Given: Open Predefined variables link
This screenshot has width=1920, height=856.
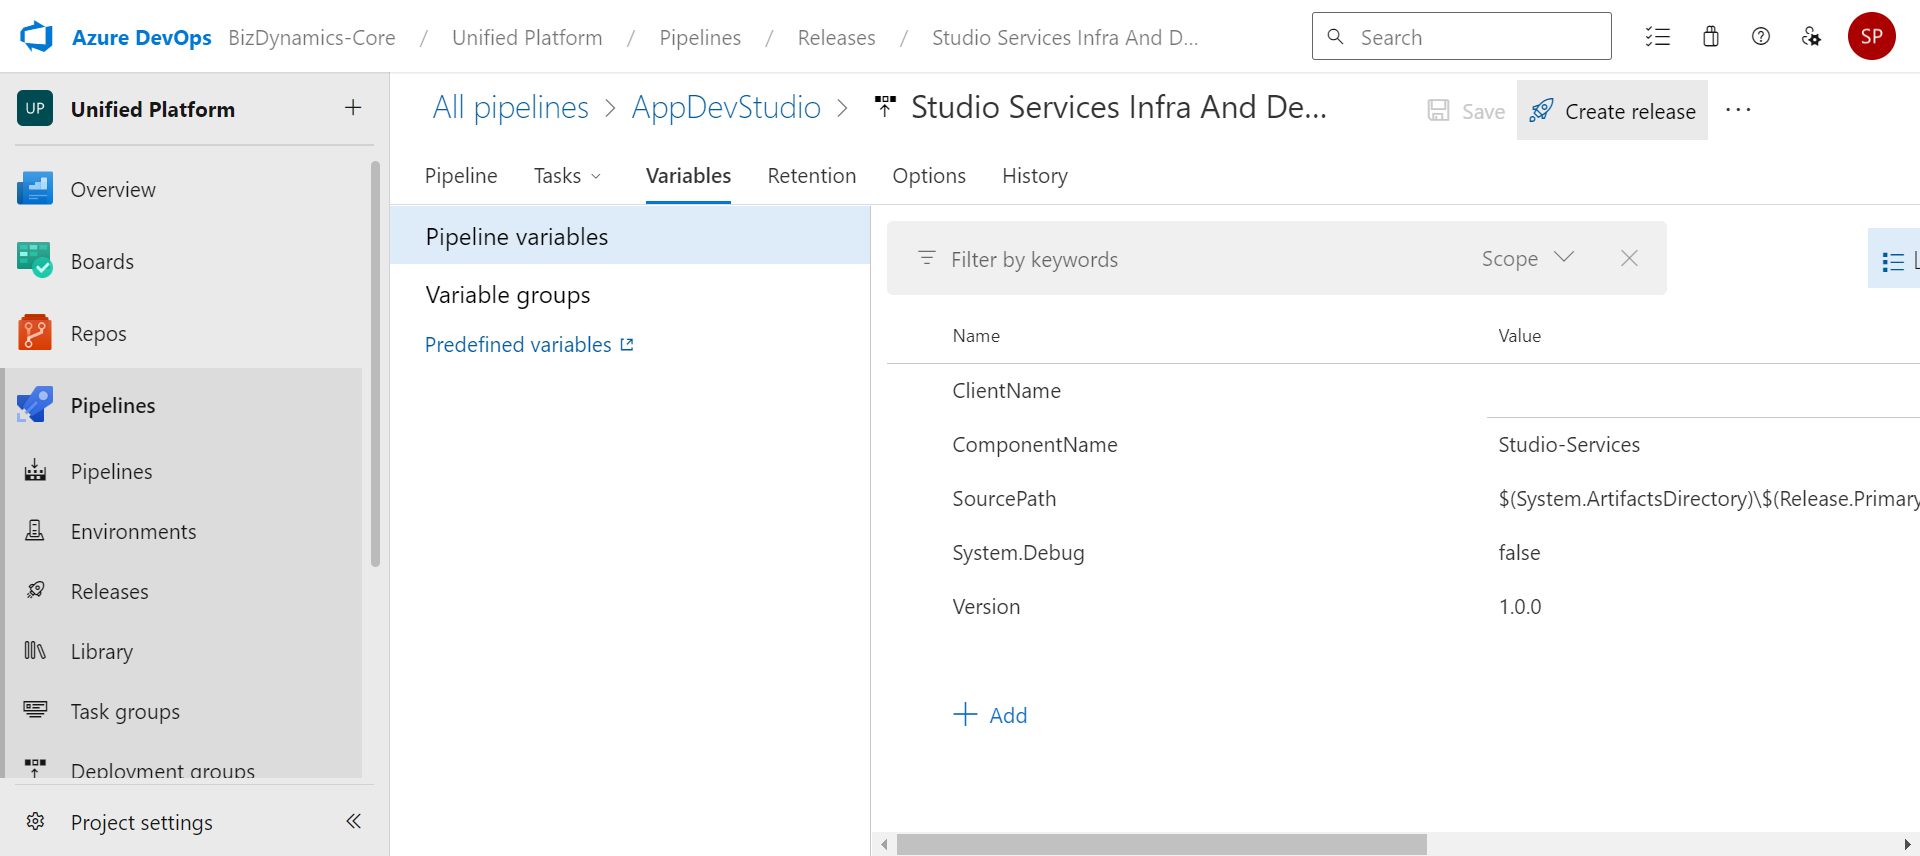Looking at the screenshot, I should click(529, 345).
